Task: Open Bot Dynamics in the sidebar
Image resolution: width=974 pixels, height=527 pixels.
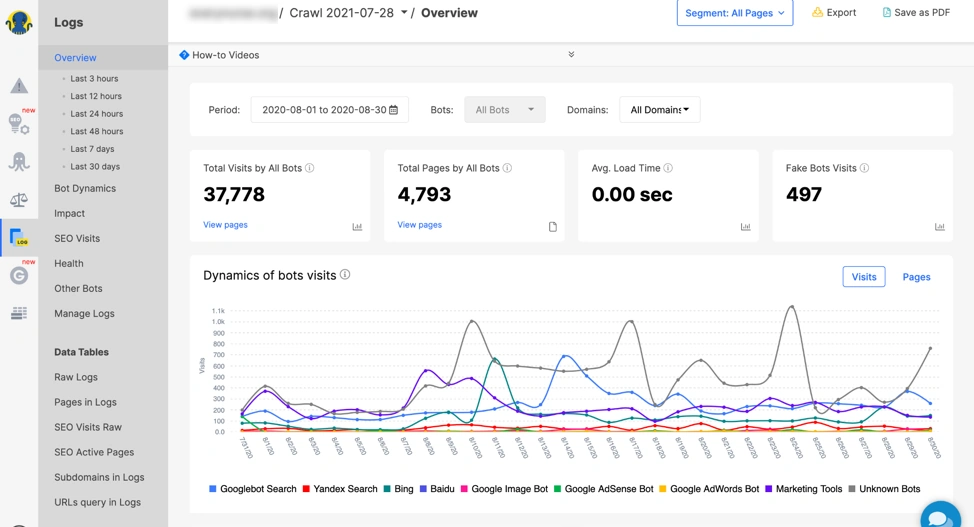Action: point(85,188)
